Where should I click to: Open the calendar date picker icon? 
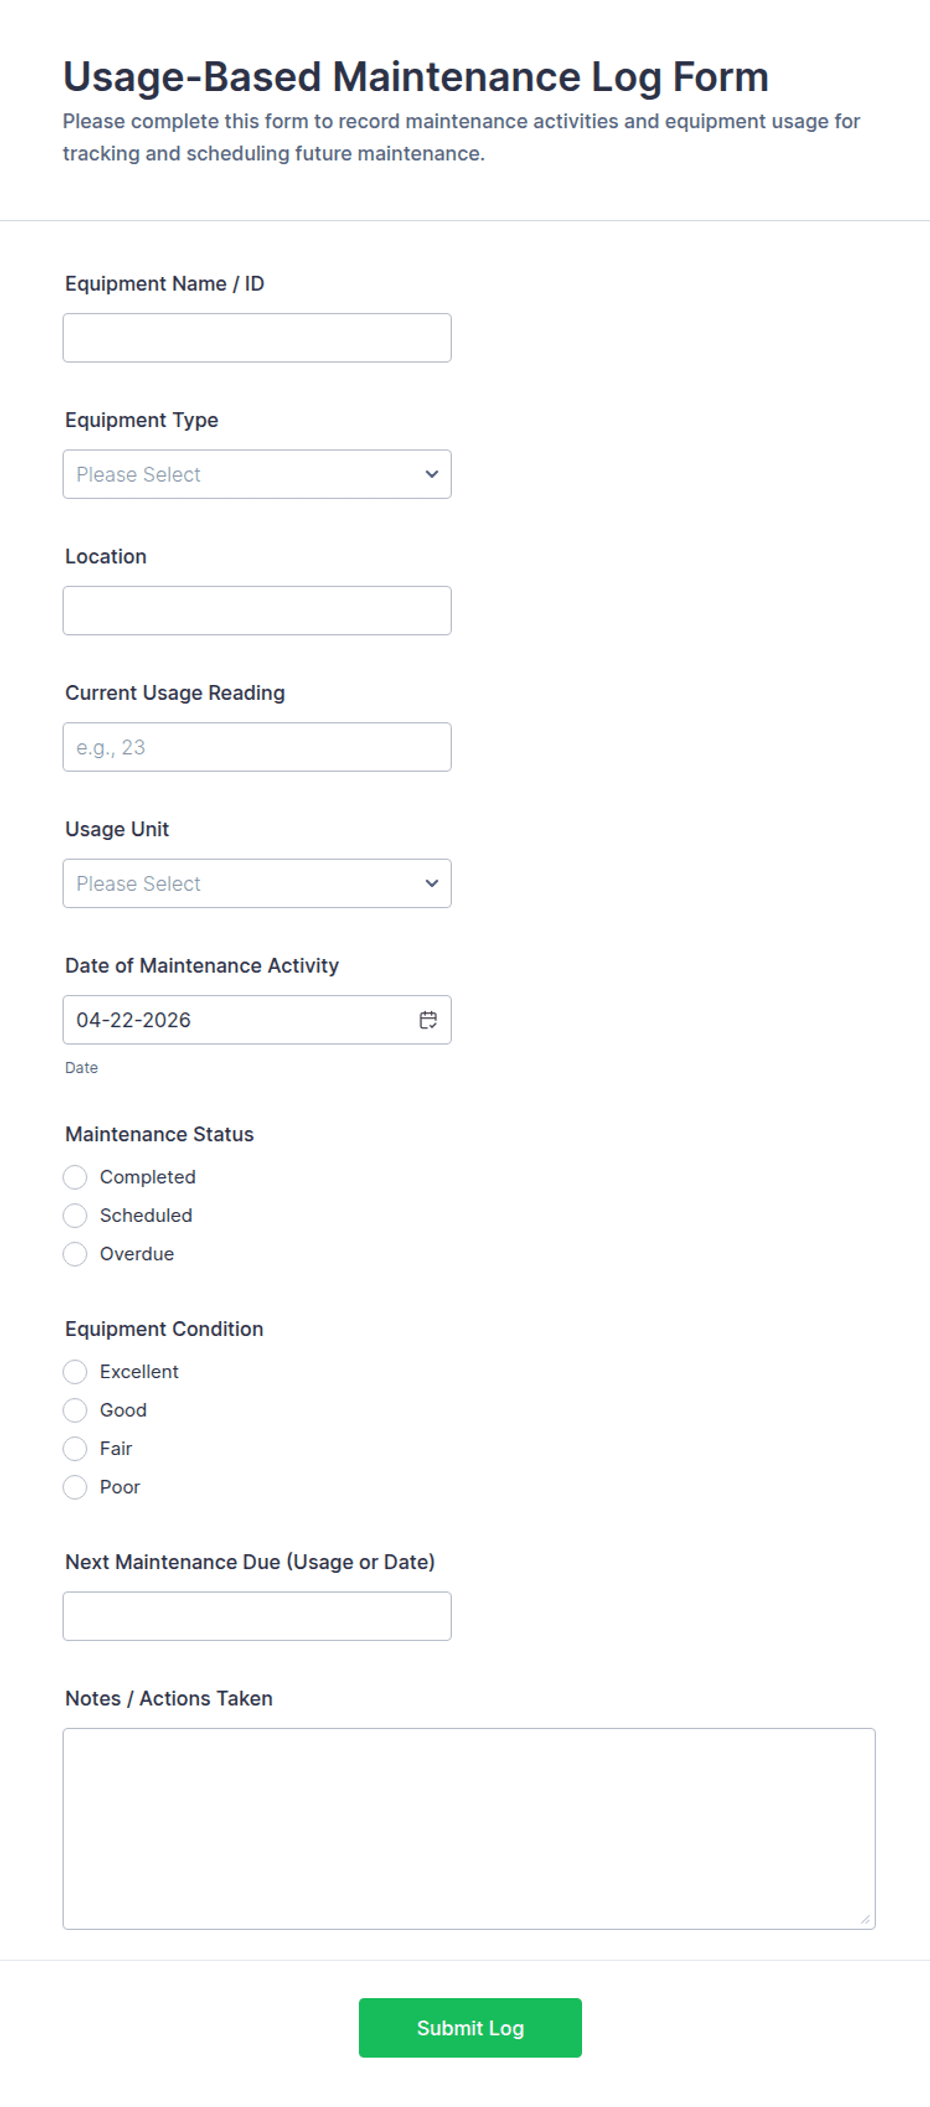(428, 1020)
